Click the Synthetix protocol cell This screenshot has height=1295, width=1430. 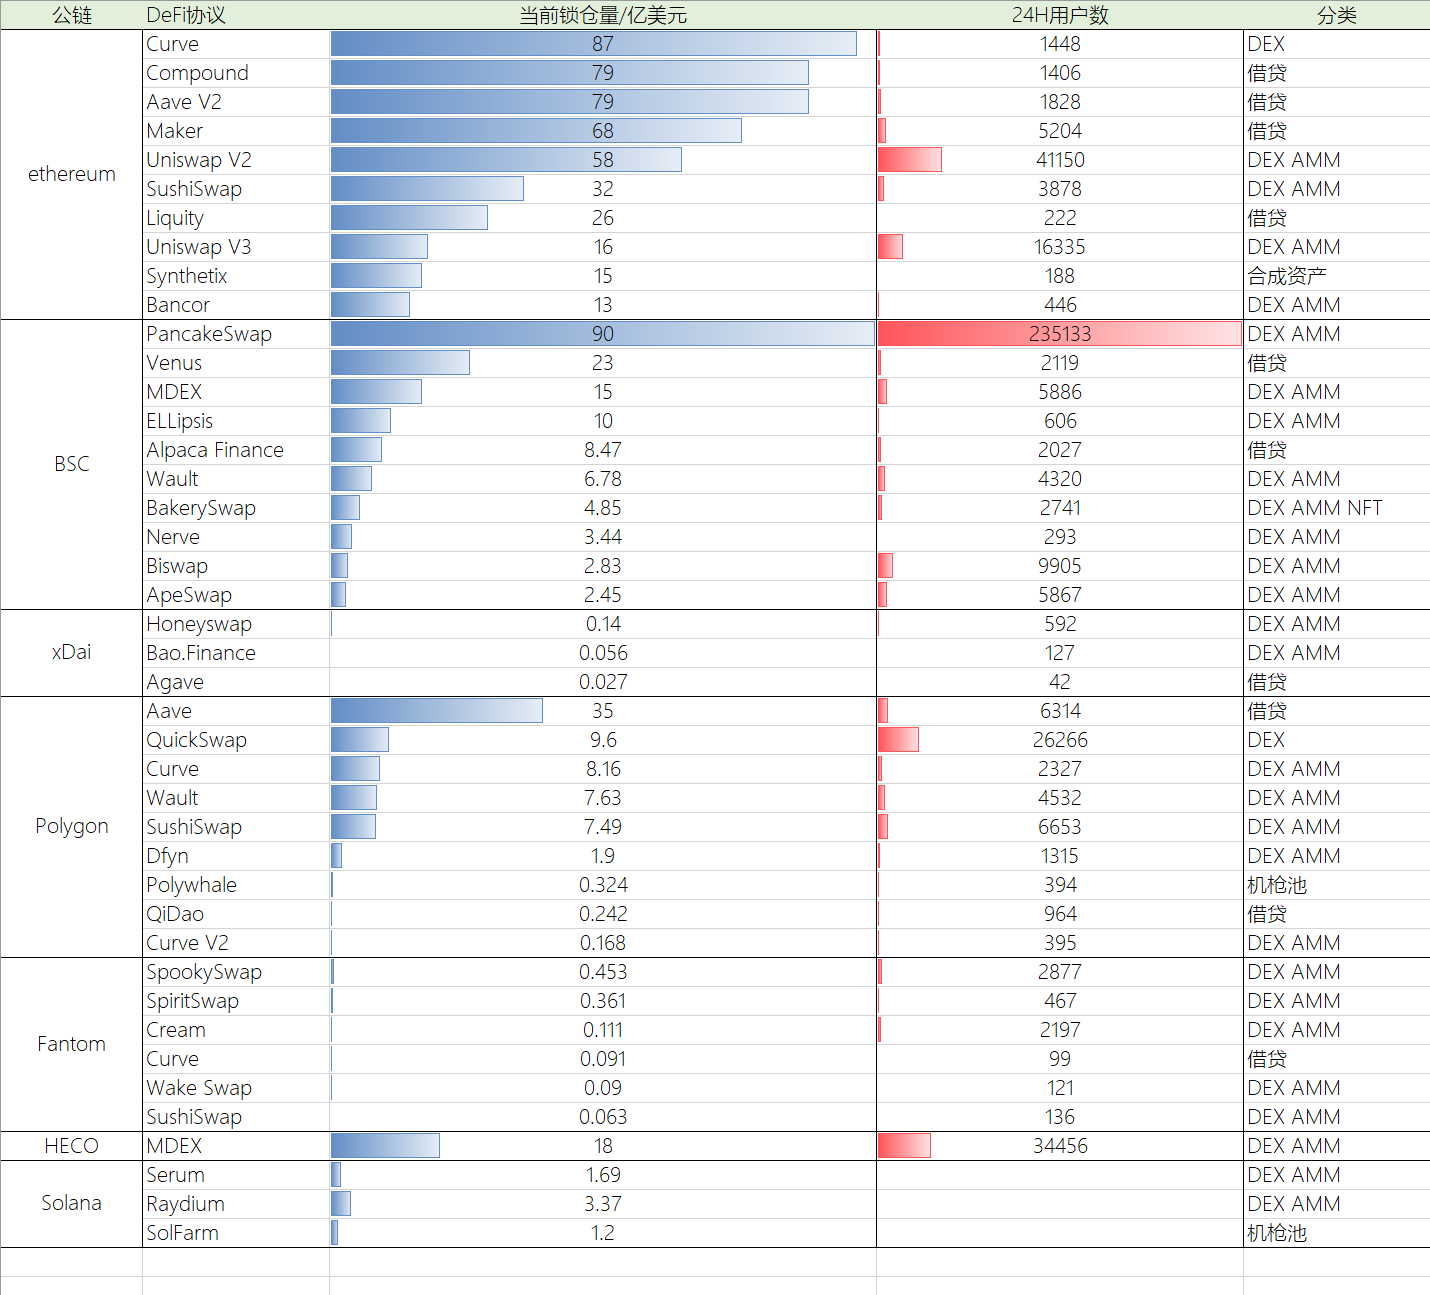click(x=236, y=276)
